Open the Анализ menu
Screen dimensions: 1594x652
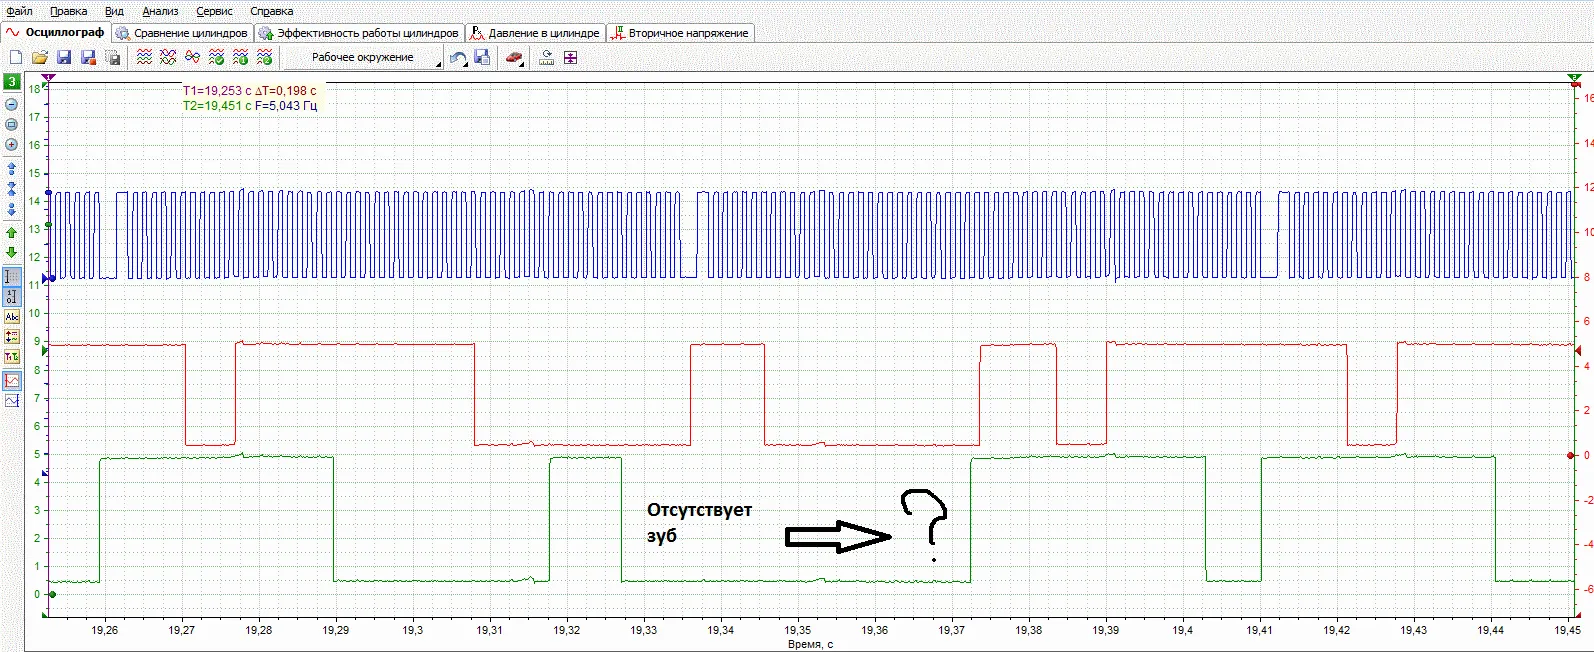pyautogui.click(x=160, y=11)
